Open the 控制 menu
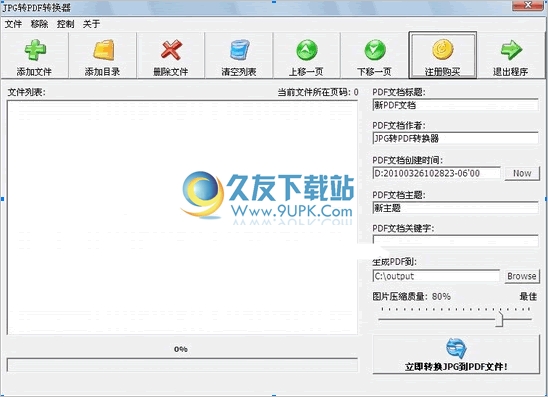 [65, 24]
